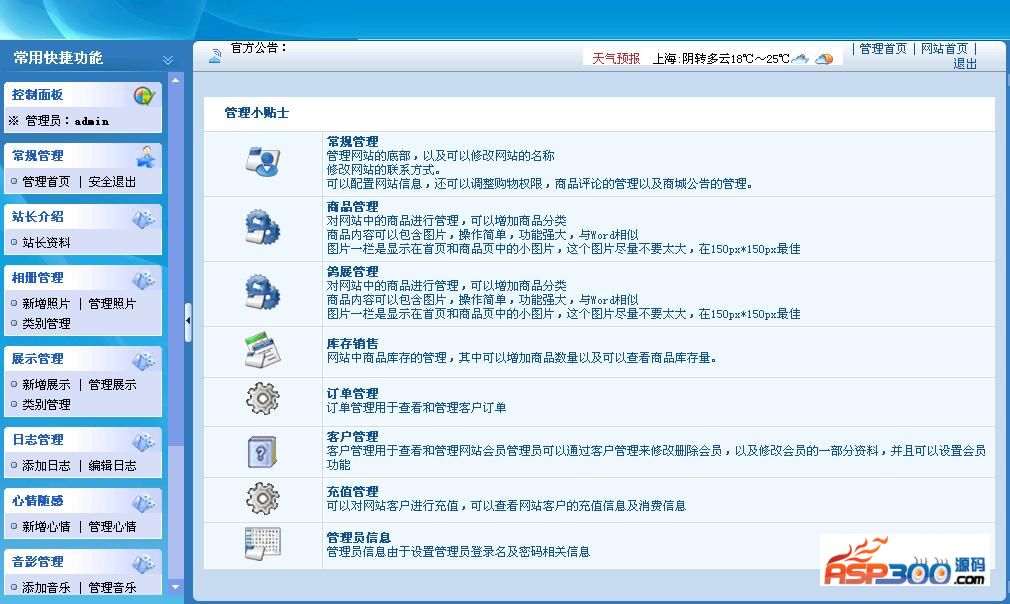The image size is (1010, 604).
Task: Click the help book icon for 客户管理
Action: (262, 451)
